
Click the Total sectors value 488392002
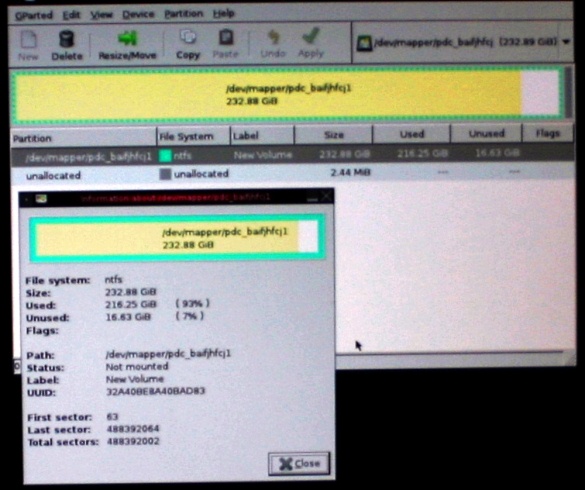pos(133,441)
